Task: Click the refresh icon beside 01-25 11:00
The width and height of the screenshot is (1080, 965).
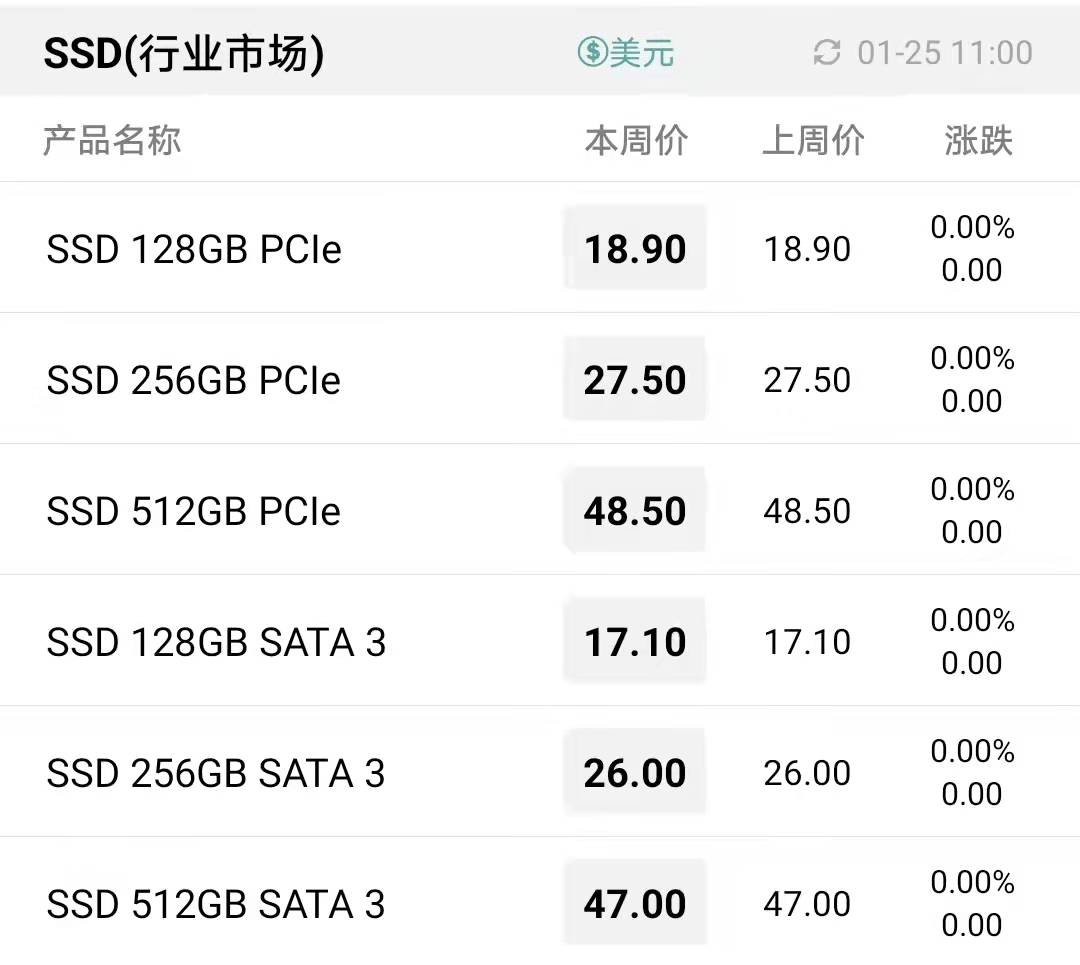Action: (827, 53)
